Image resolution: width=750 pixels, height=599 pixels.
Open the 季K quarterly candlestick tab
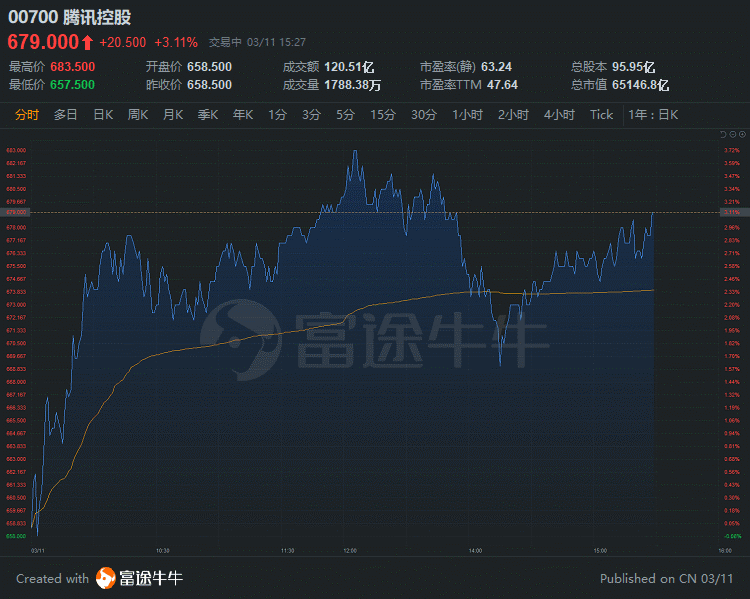(208, 115)
